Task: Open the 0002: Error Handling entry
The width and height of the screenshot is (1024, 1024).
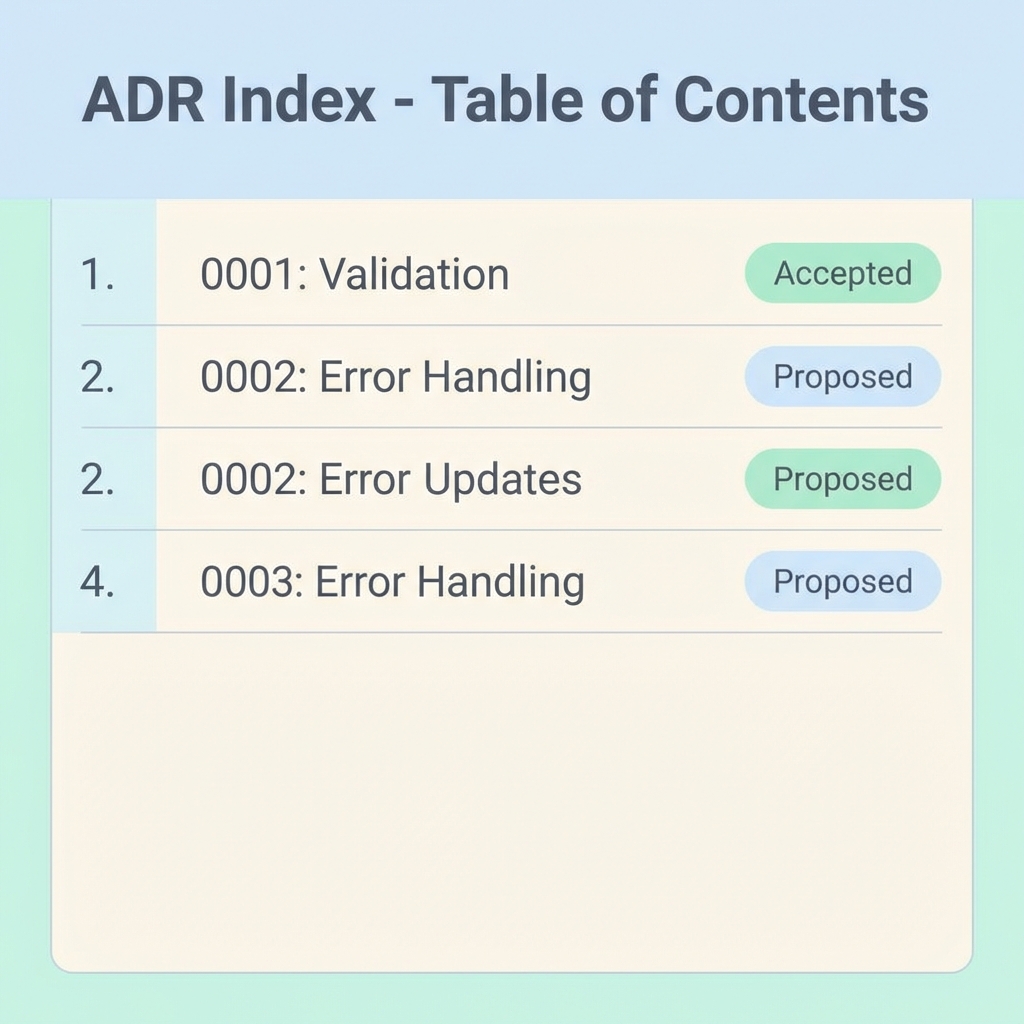Action: (x=395, y=377)
